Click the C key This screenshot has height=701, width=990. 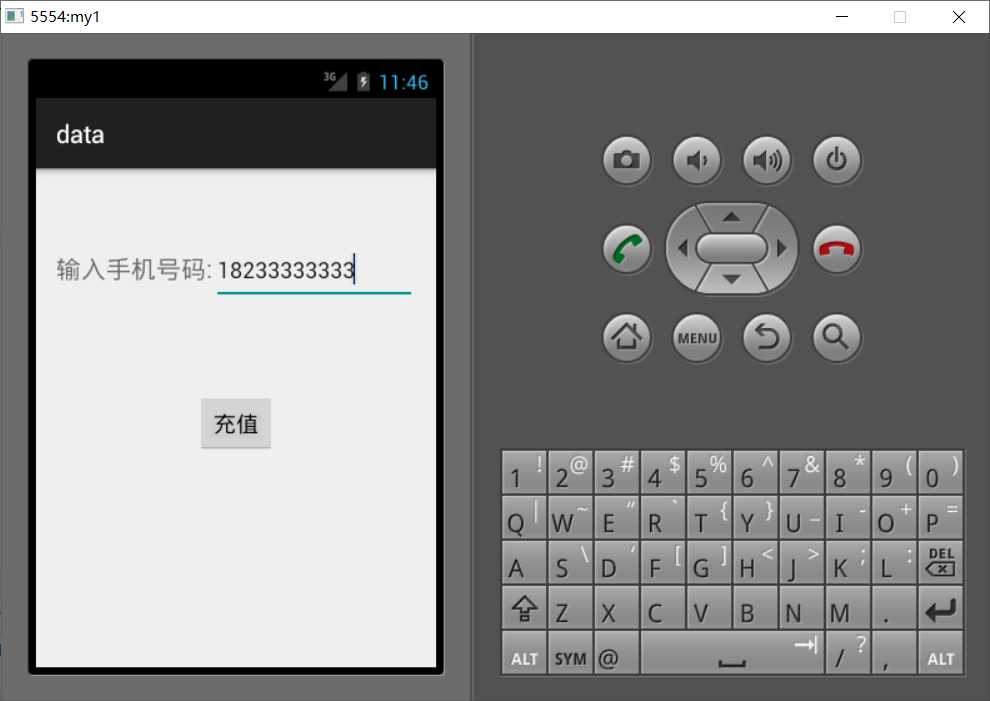tap(663, 608)
